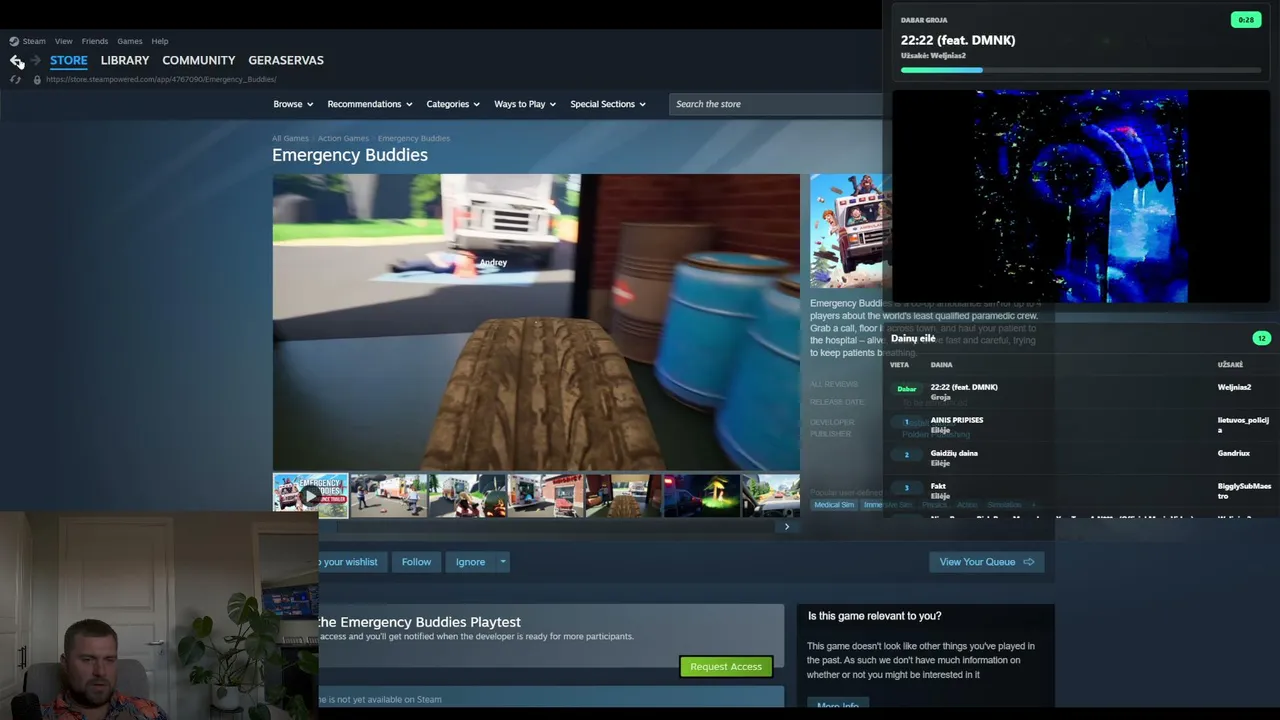Select the fifth screenshot thumbnail with wooden crate
The image size is (1280, 720).
pos(623,496)
